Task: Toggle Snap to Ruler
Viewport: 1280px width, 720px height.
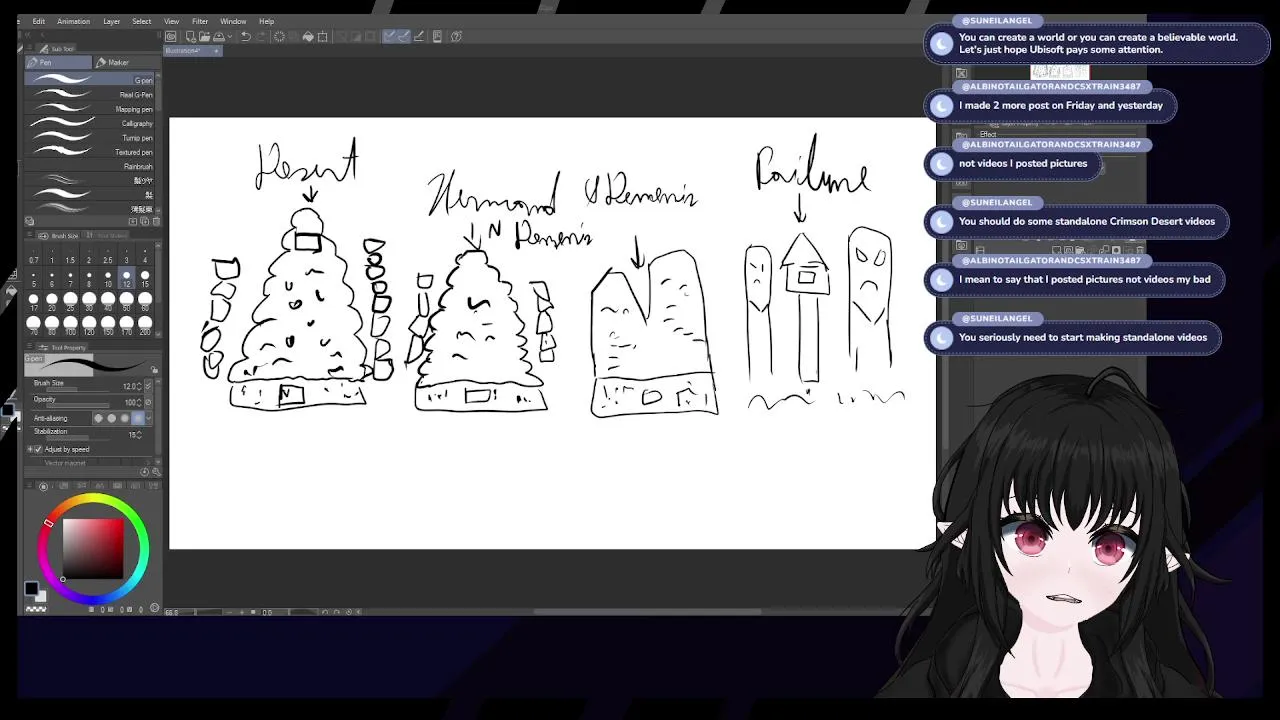Action: tap(389, 37)
